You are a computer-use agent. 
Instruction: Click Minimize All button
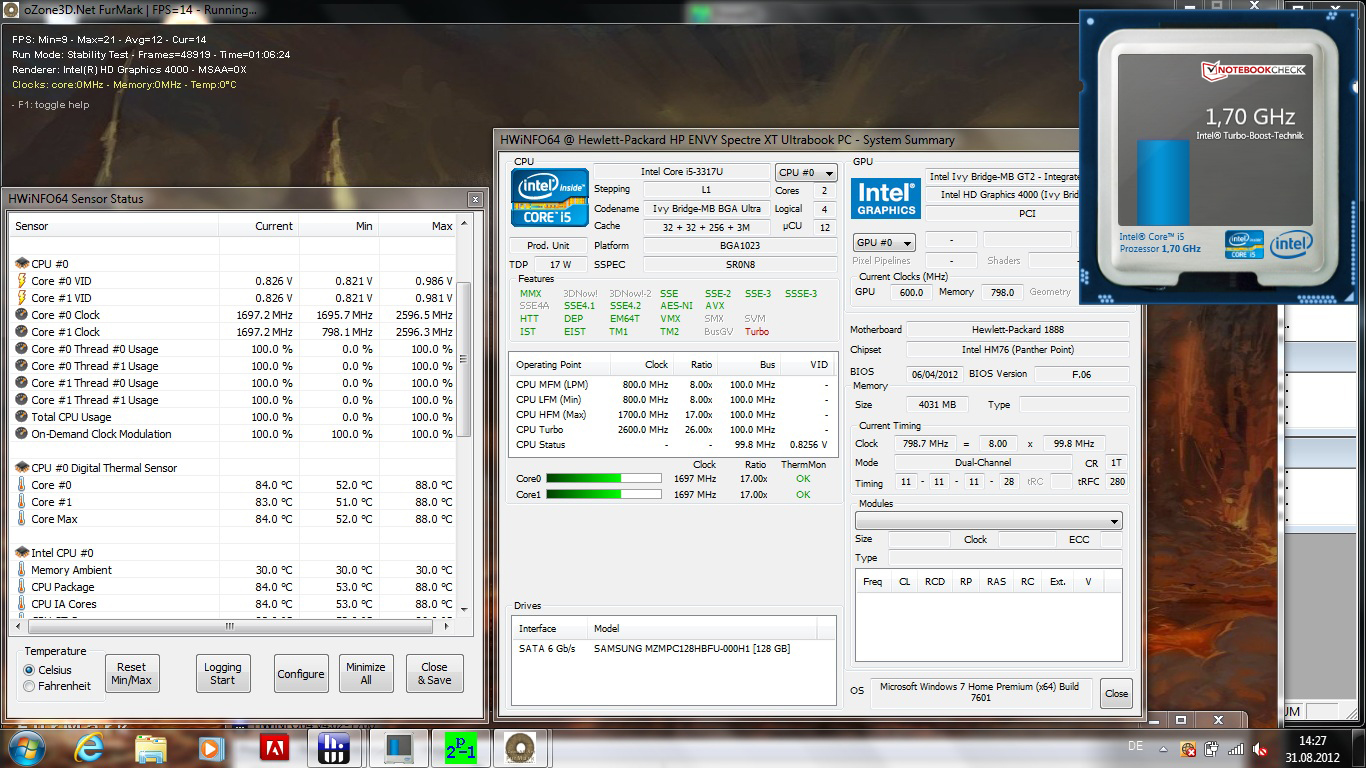pyautogui.click(x=365, y=674)
